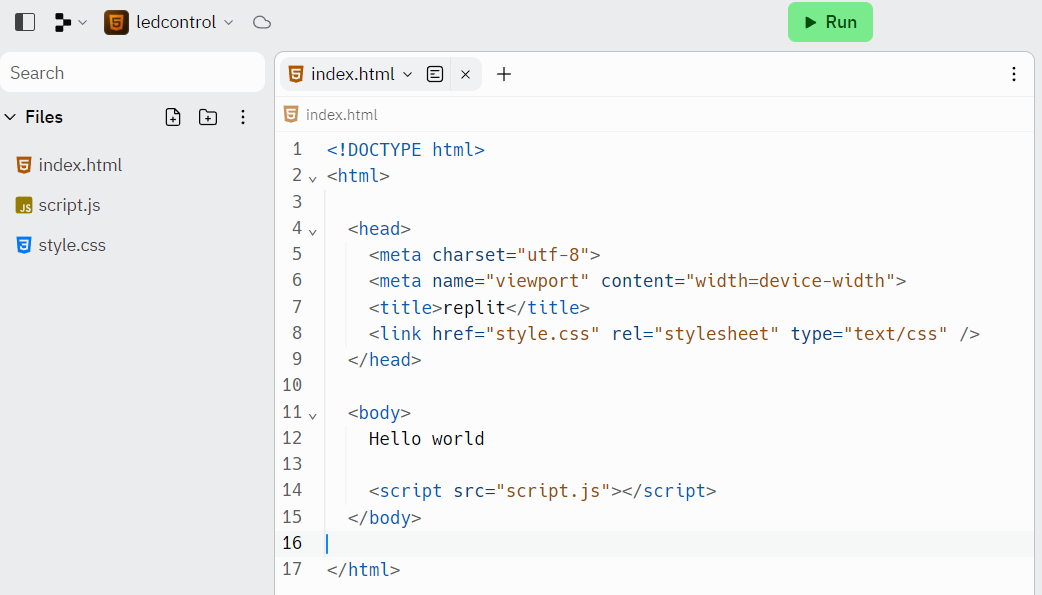Screen dimensions: 1042x595
Task: Collapse the Files section chevron
Action: click(10, 117)
